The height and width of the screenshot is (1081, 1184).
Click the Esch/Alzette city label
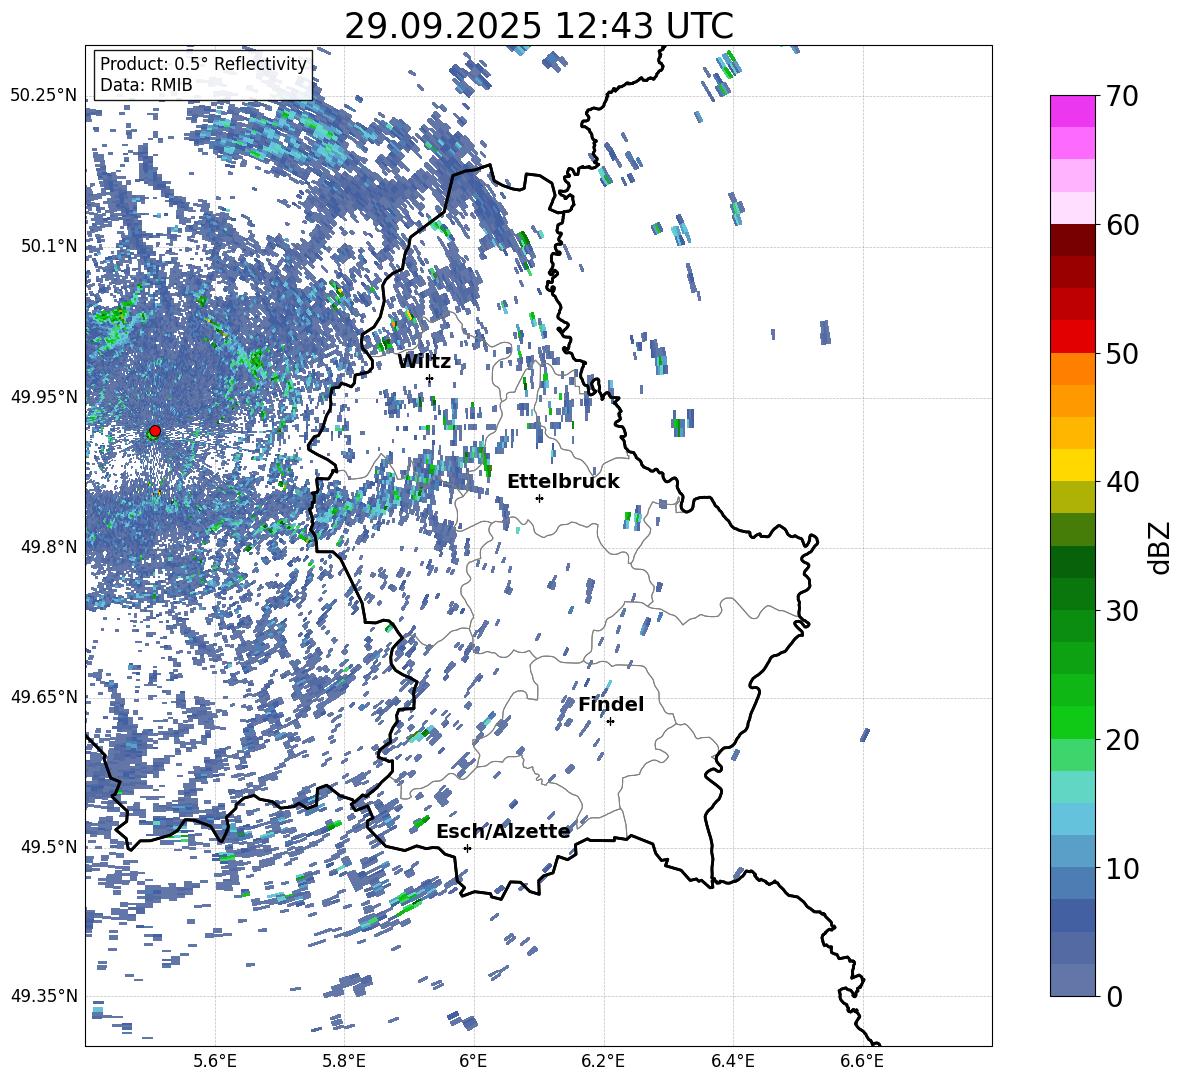click(503, 832)
